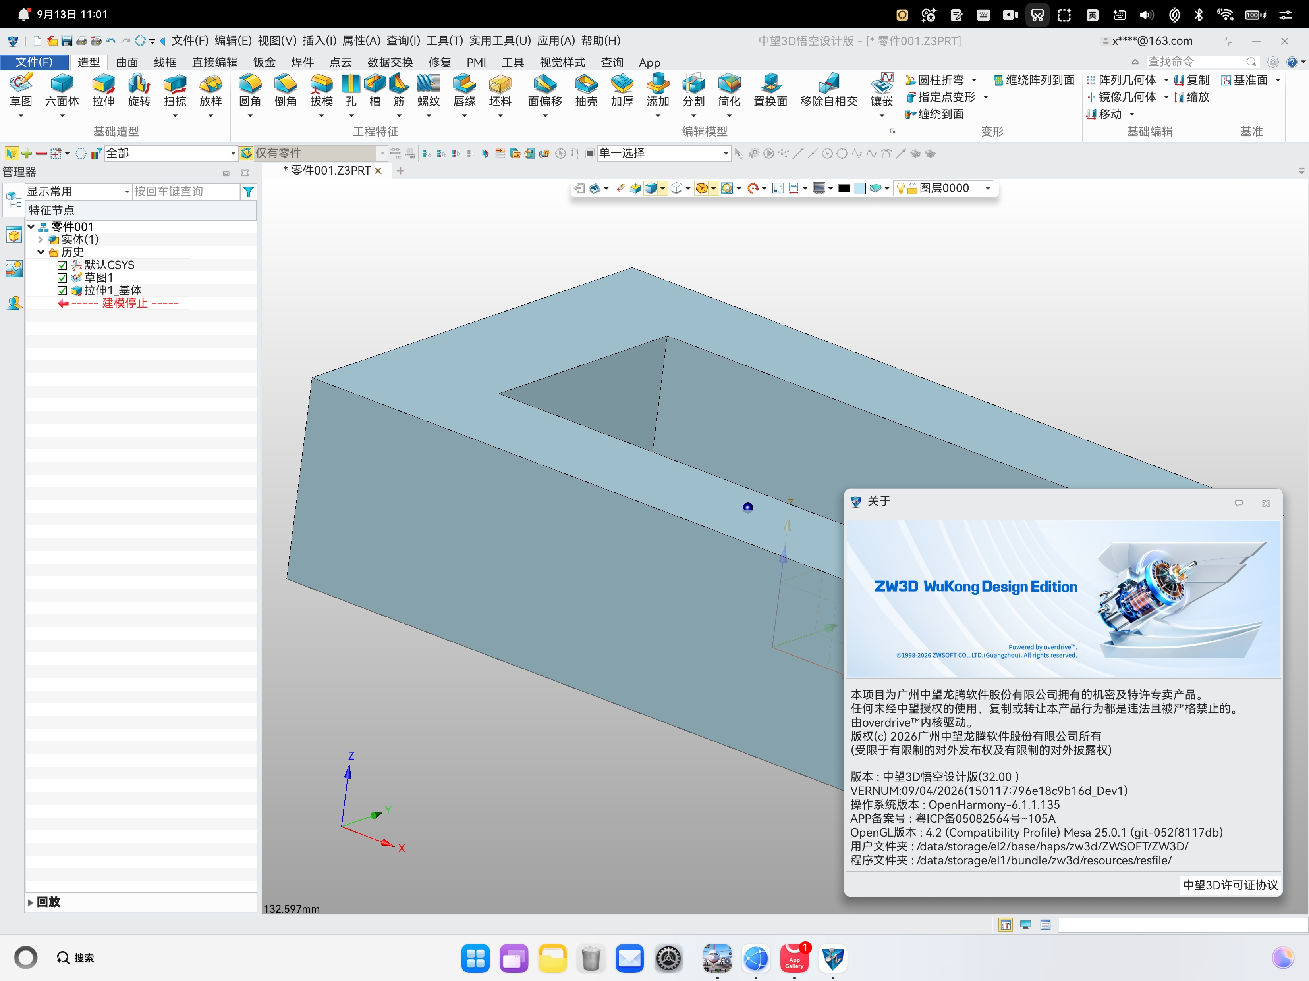Expand the 回放 playback section
This screenshot has height=981, width=1309.
tap(31, 902)
